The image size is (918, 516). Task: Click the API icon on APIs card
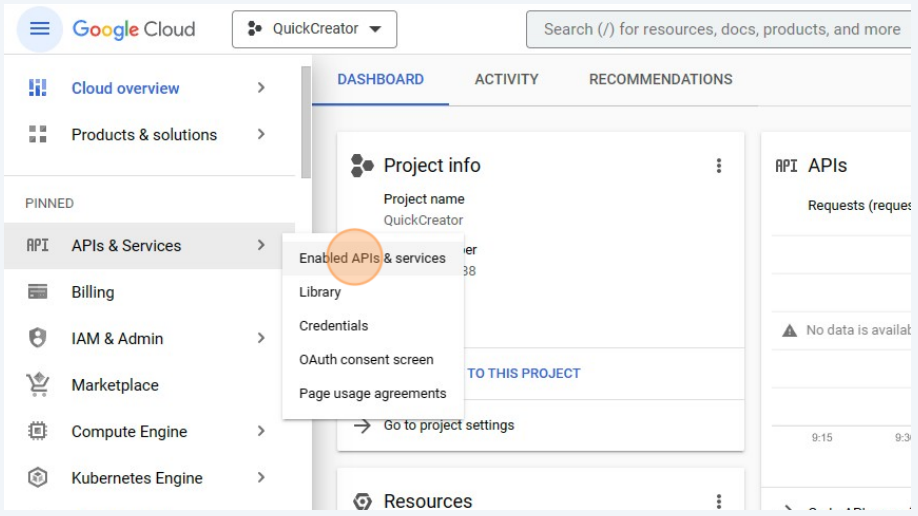point(786,166)
